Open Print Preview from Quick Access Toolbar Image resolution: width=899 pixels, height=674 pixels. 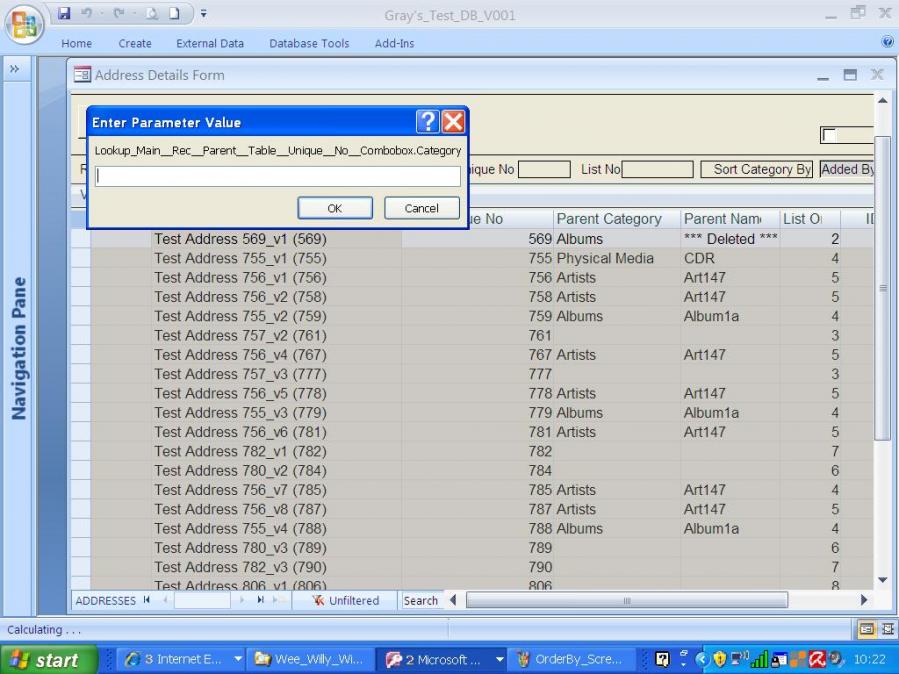(x=151, y=13)
